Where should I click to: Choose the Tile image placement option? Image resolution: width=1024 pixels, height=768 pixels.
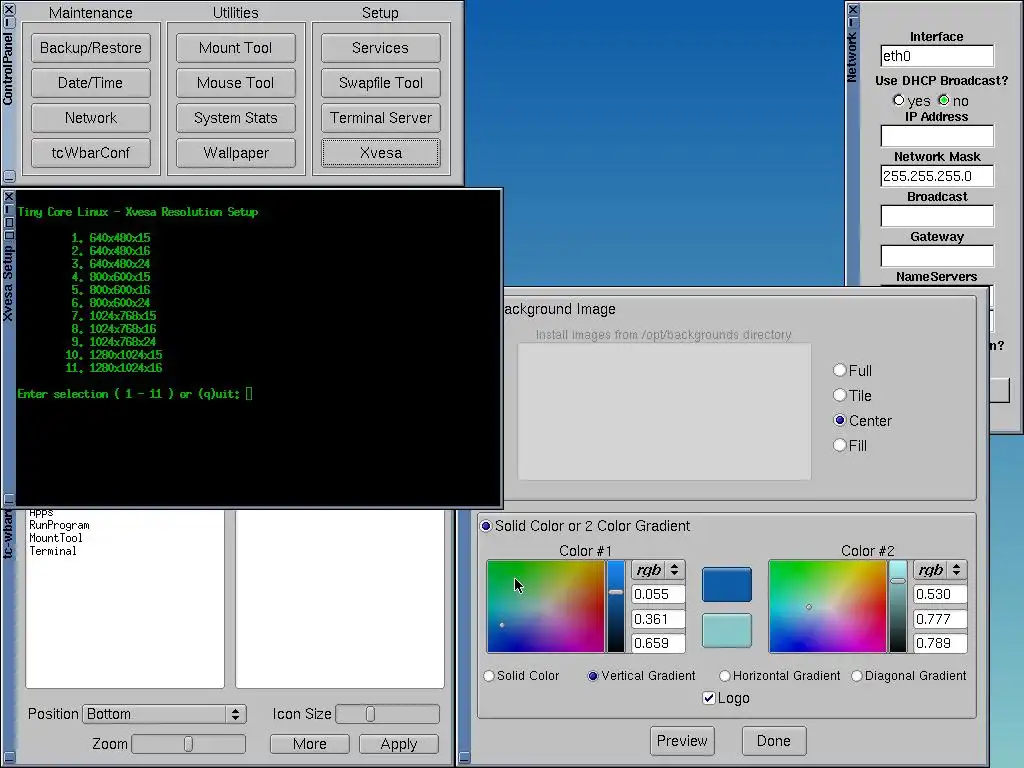840,395
